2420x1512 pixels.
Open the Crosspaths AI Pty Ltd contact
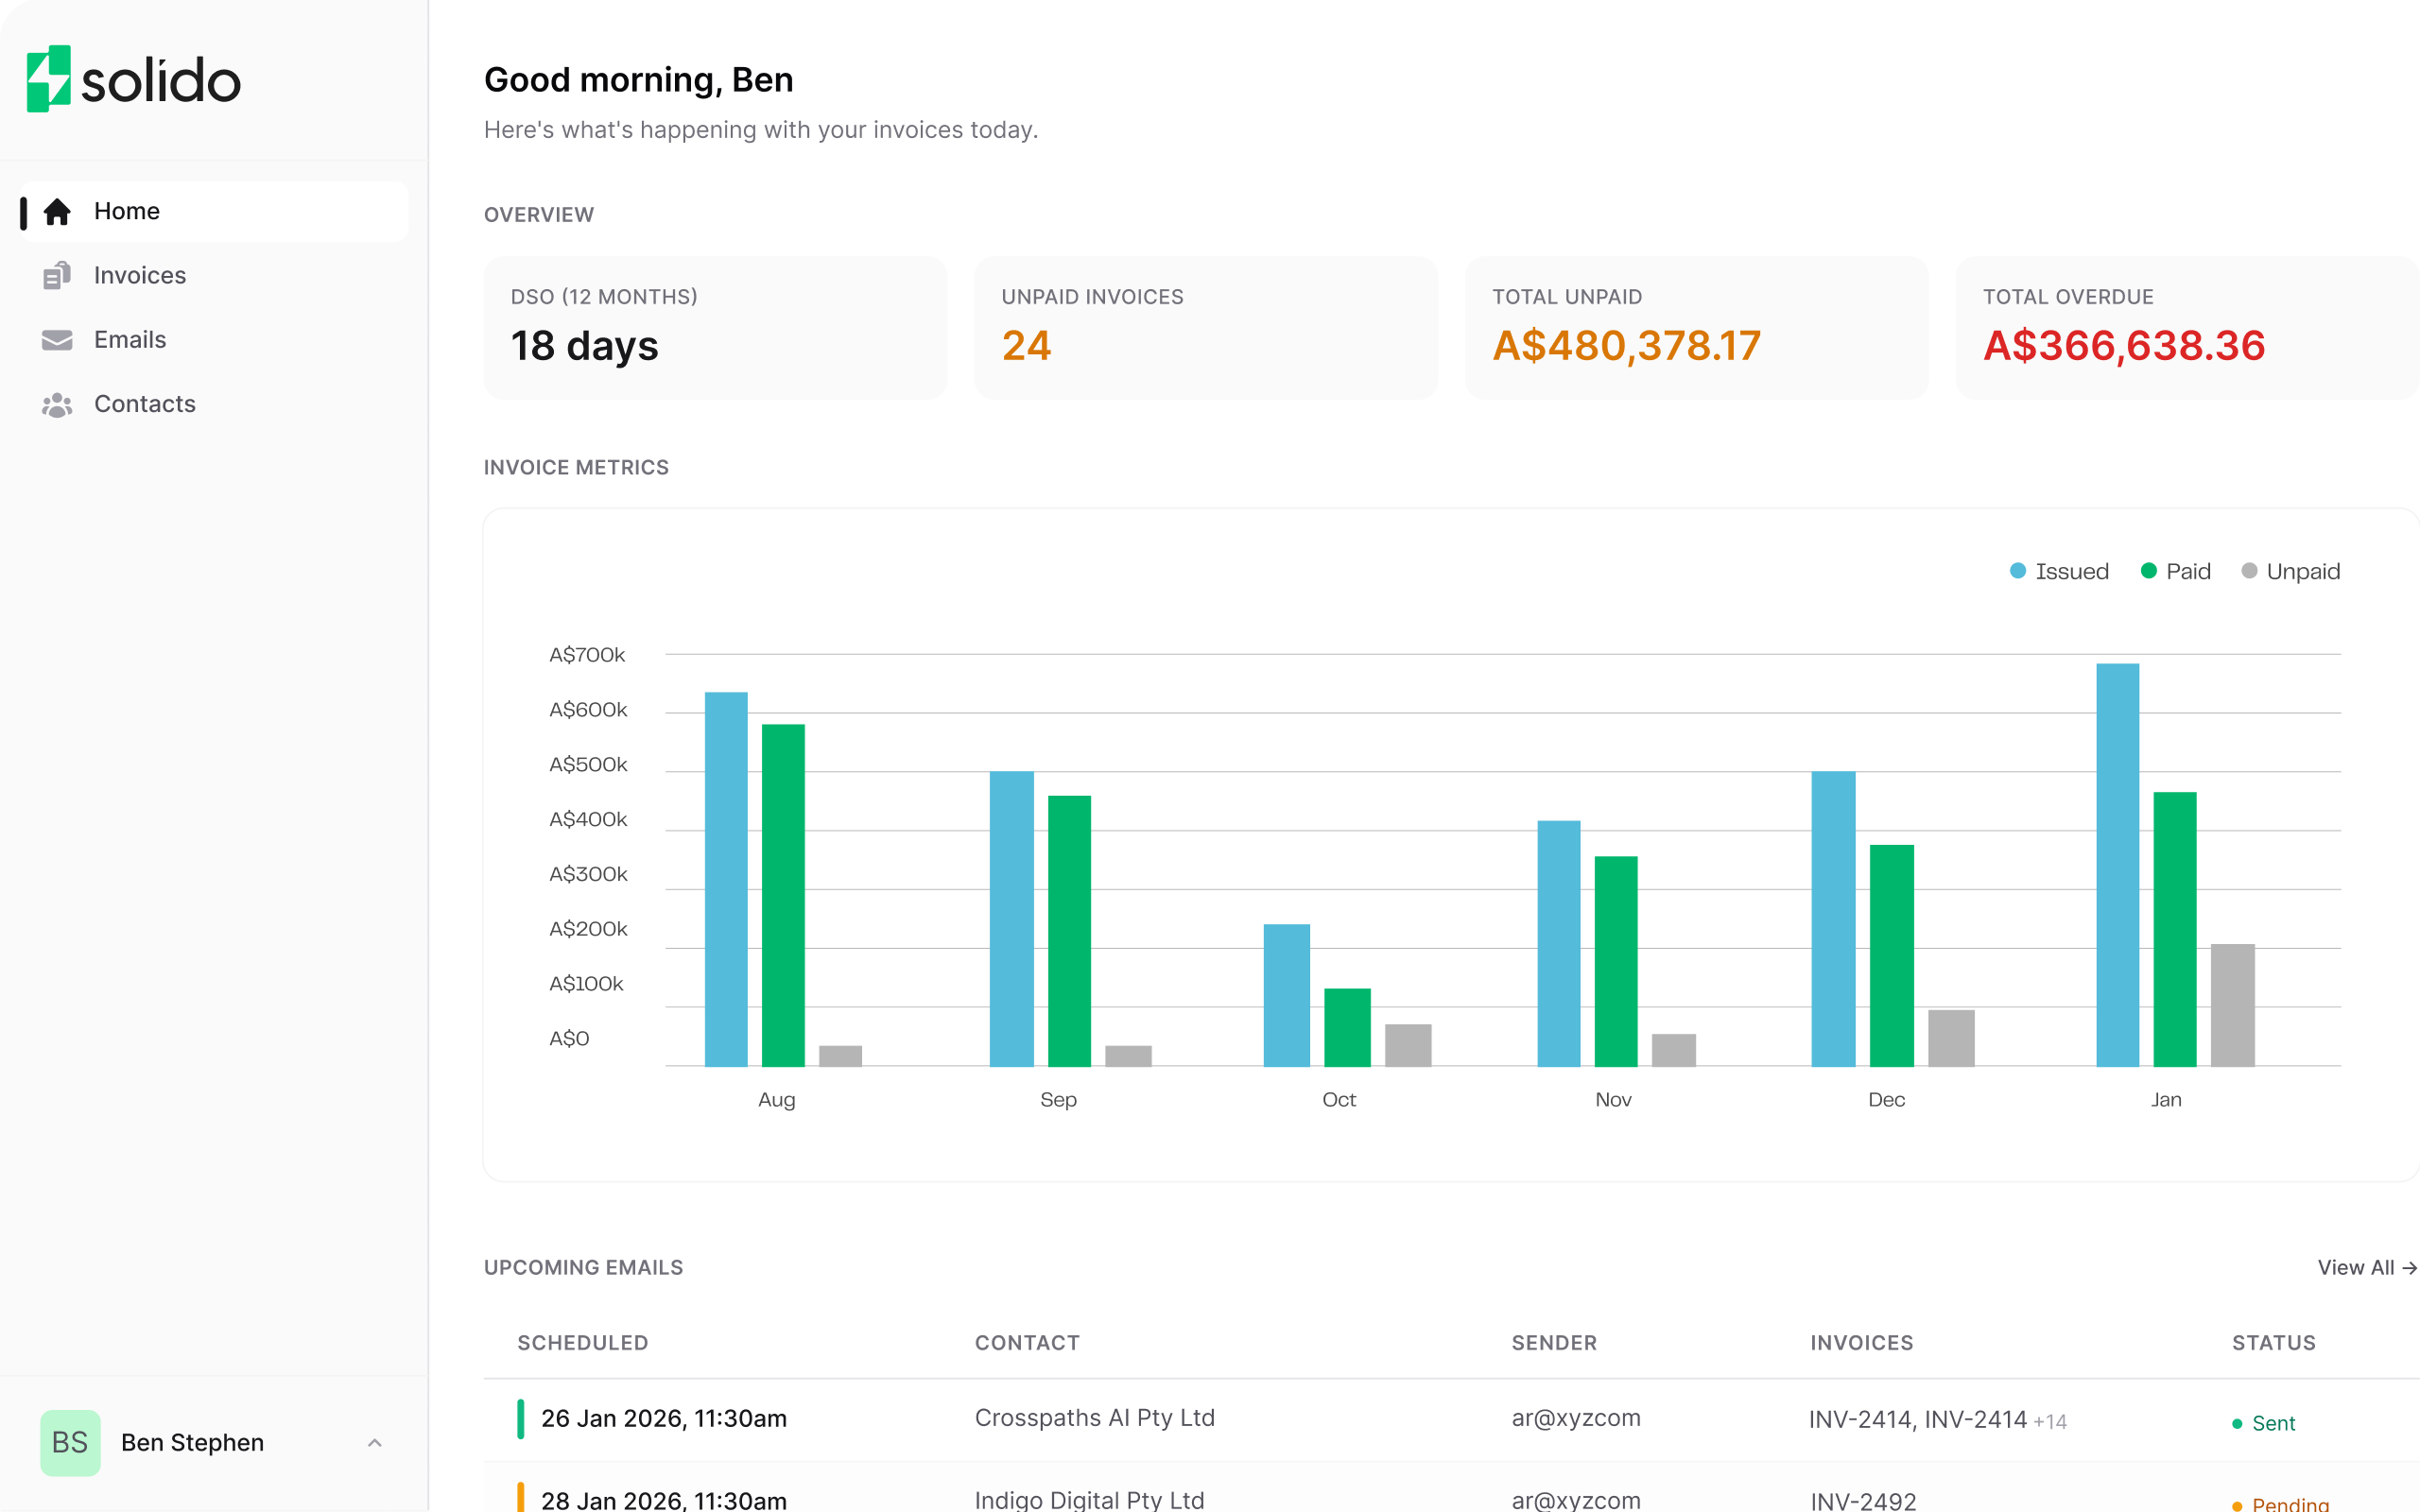pyautogui.click(x=1094, y=1418)
